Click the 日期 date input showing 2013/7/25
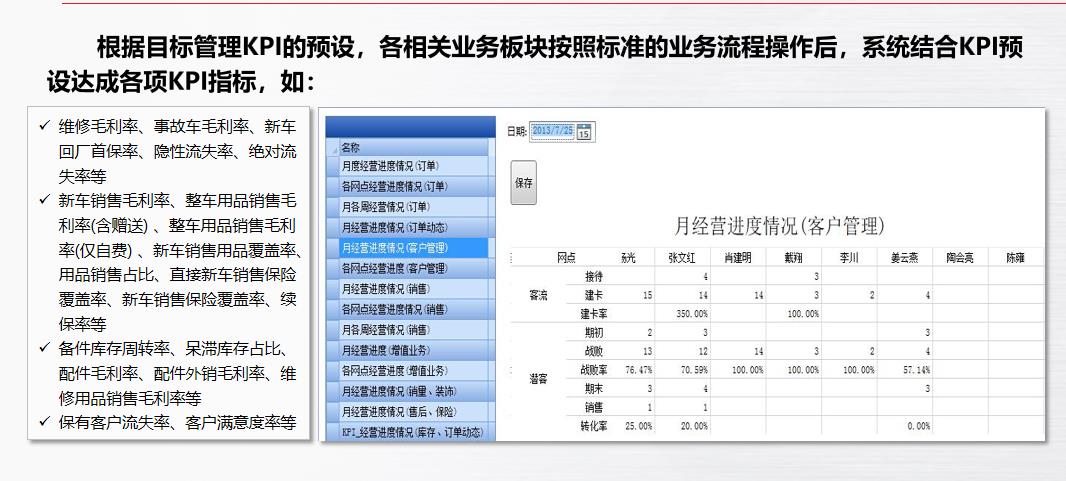Viewport: 1066px width, 481px height. (552, 131)
